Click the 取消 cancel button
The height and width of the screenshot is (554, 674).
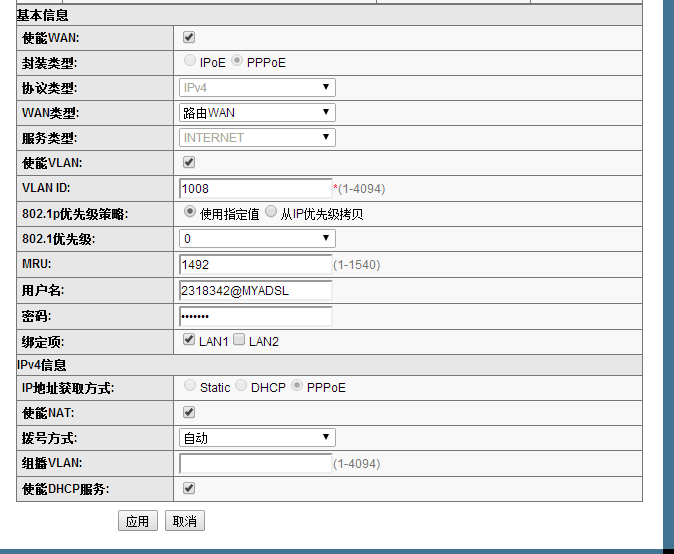[x=184, y=521]
